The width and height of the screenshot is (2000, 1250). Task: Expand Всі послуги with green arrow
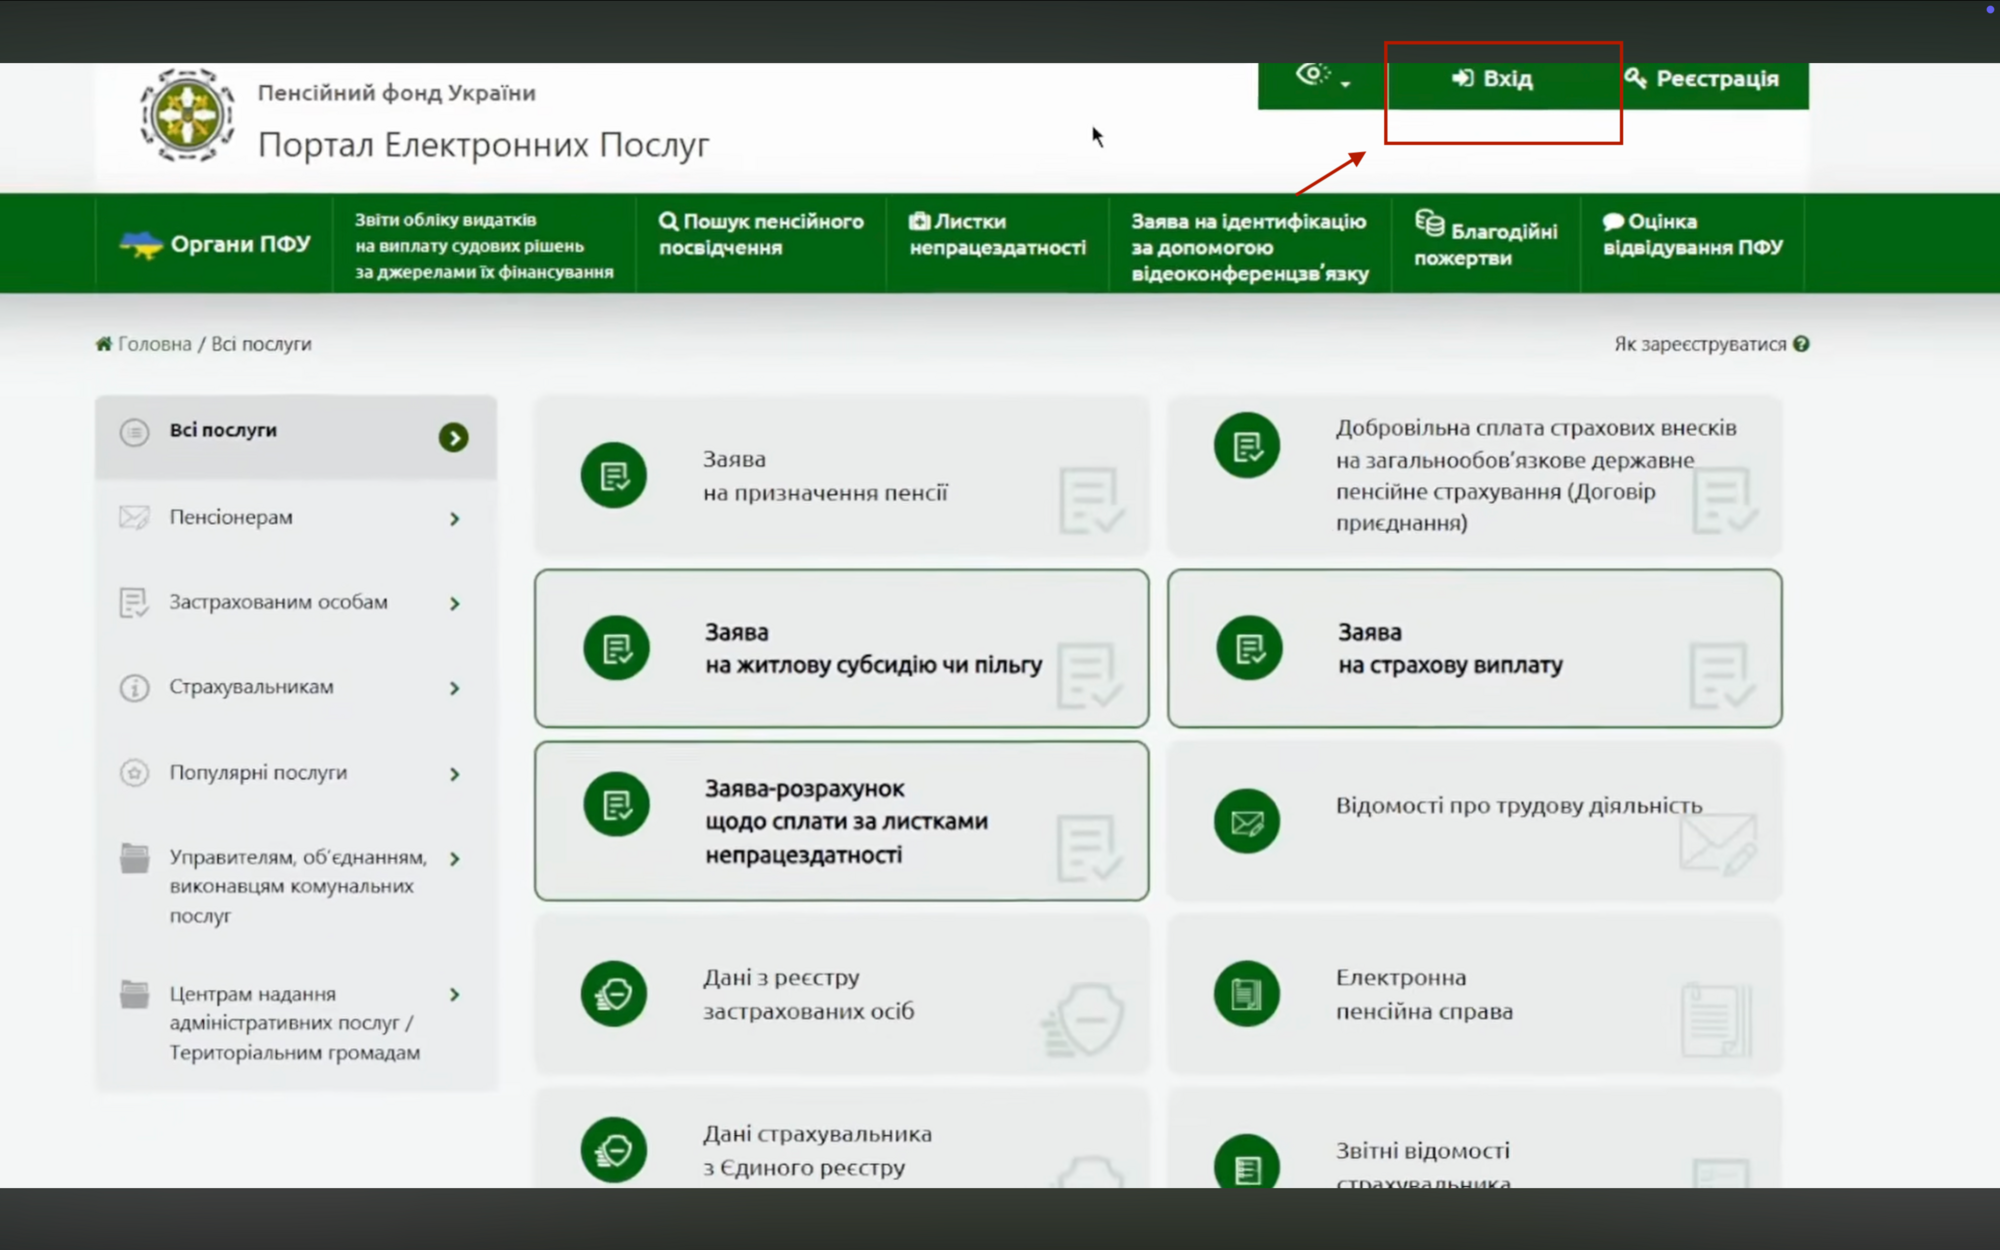pyautogui.click(x=453, y=437)
